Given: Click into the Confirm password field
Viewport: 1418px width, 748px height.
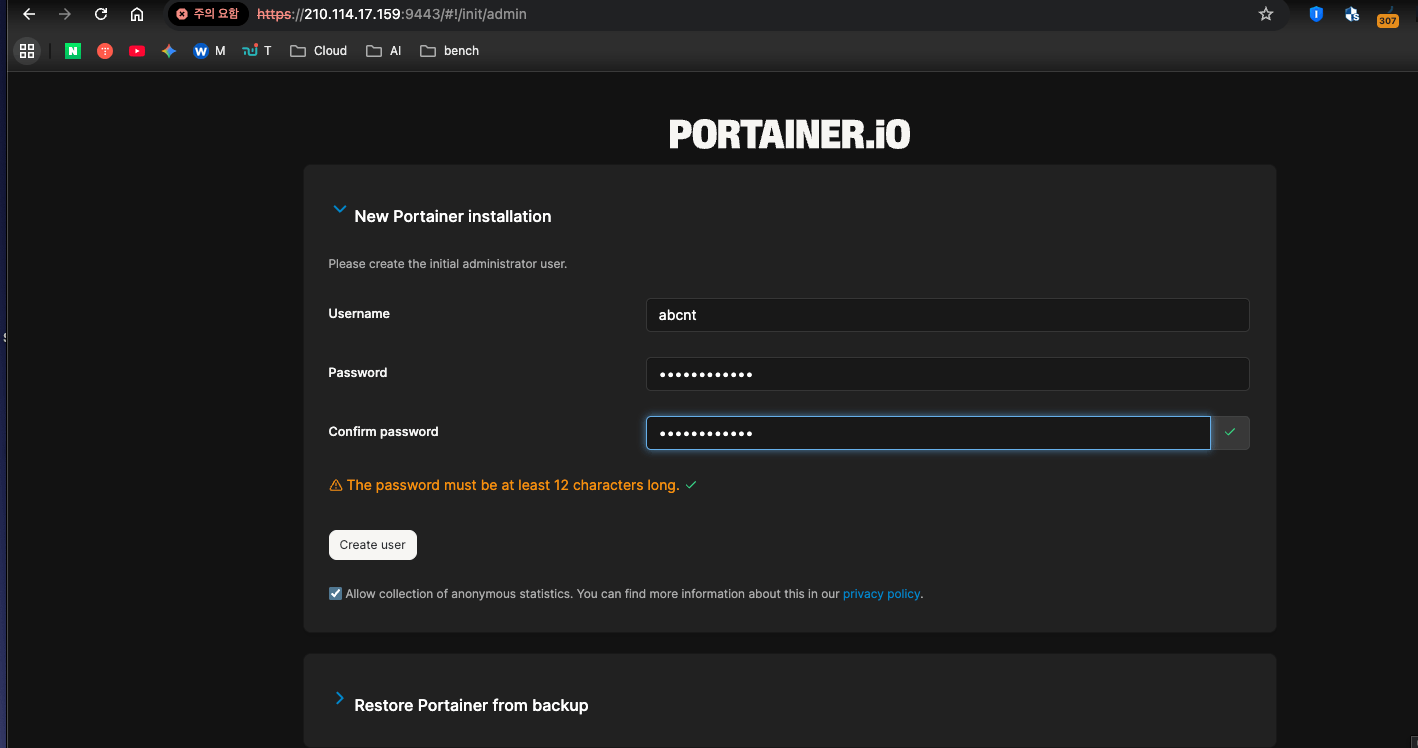Looking at the screenshot, I should tap(928, 433).
